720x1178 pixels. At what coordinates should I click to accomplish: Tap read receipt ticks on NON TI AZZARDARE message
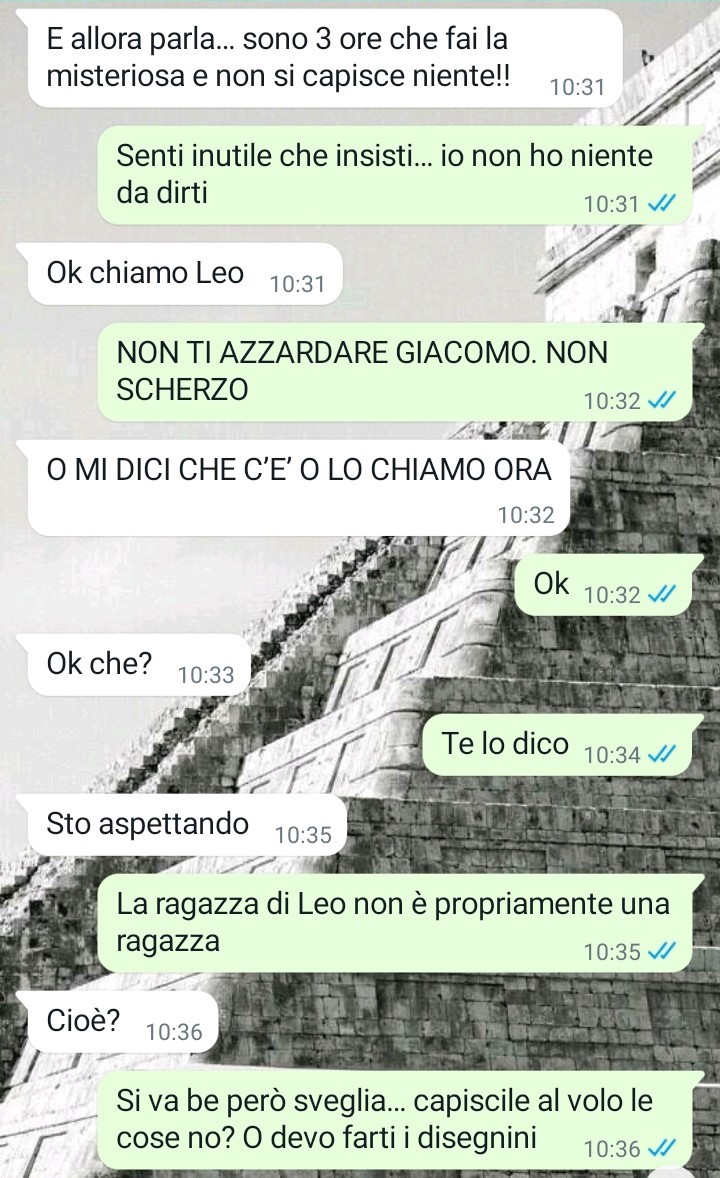pos(661,400)
